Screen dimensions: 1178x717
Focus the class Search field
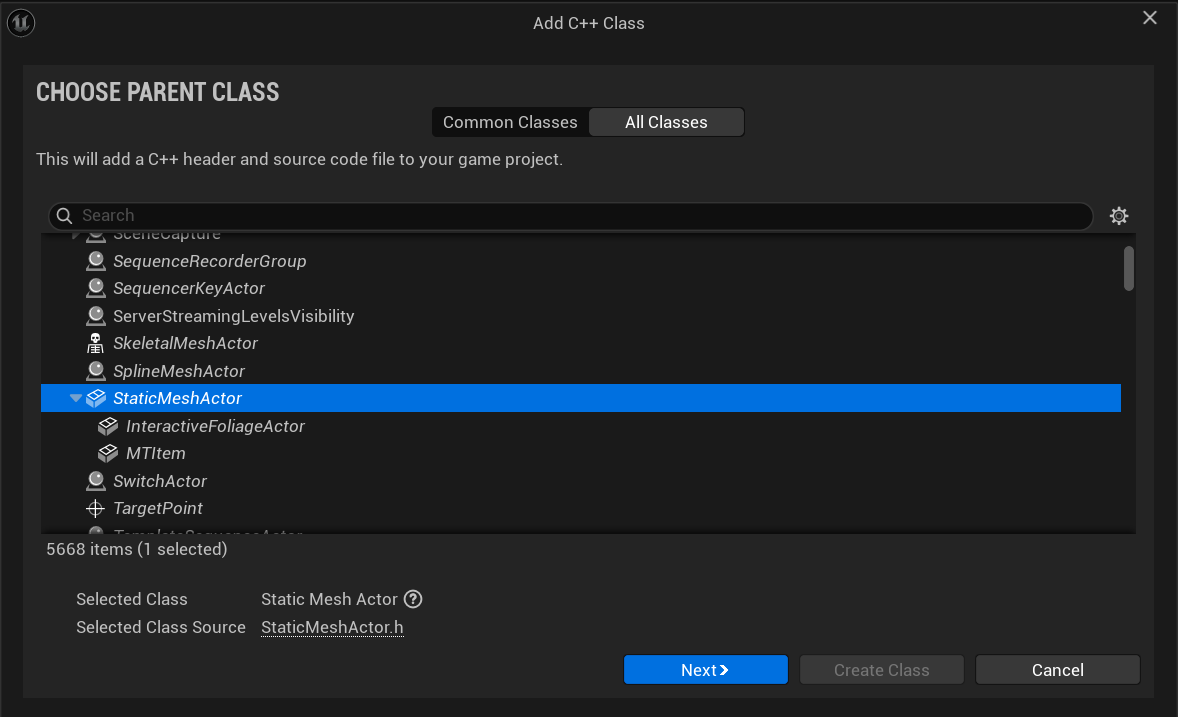click(571, 216)
